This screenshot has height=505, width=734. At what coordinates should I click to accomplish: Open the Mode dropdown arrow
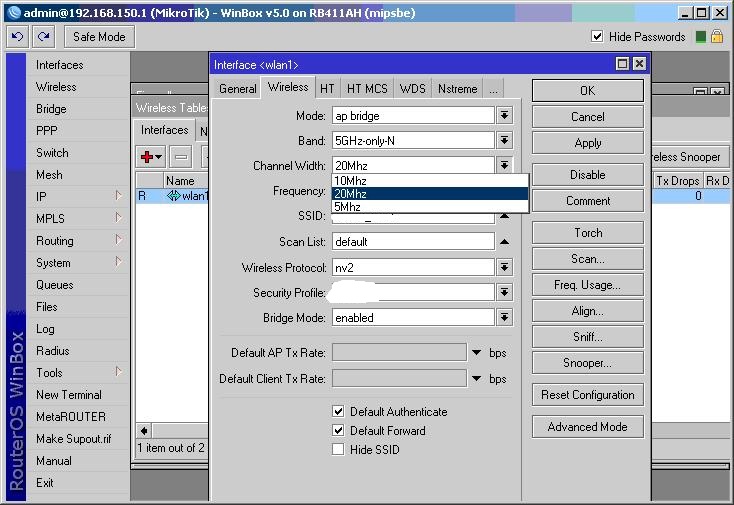(504, 116)
